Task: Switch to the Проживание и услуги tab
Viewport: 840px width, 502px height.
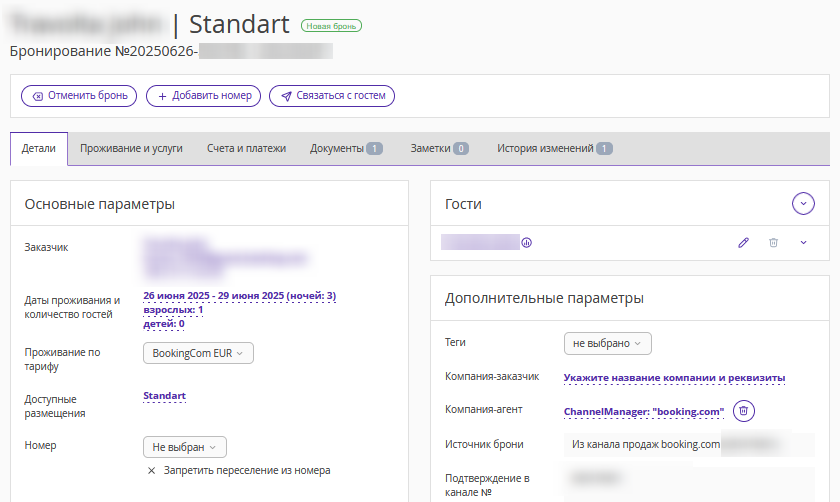Action: tap(131, 148)
